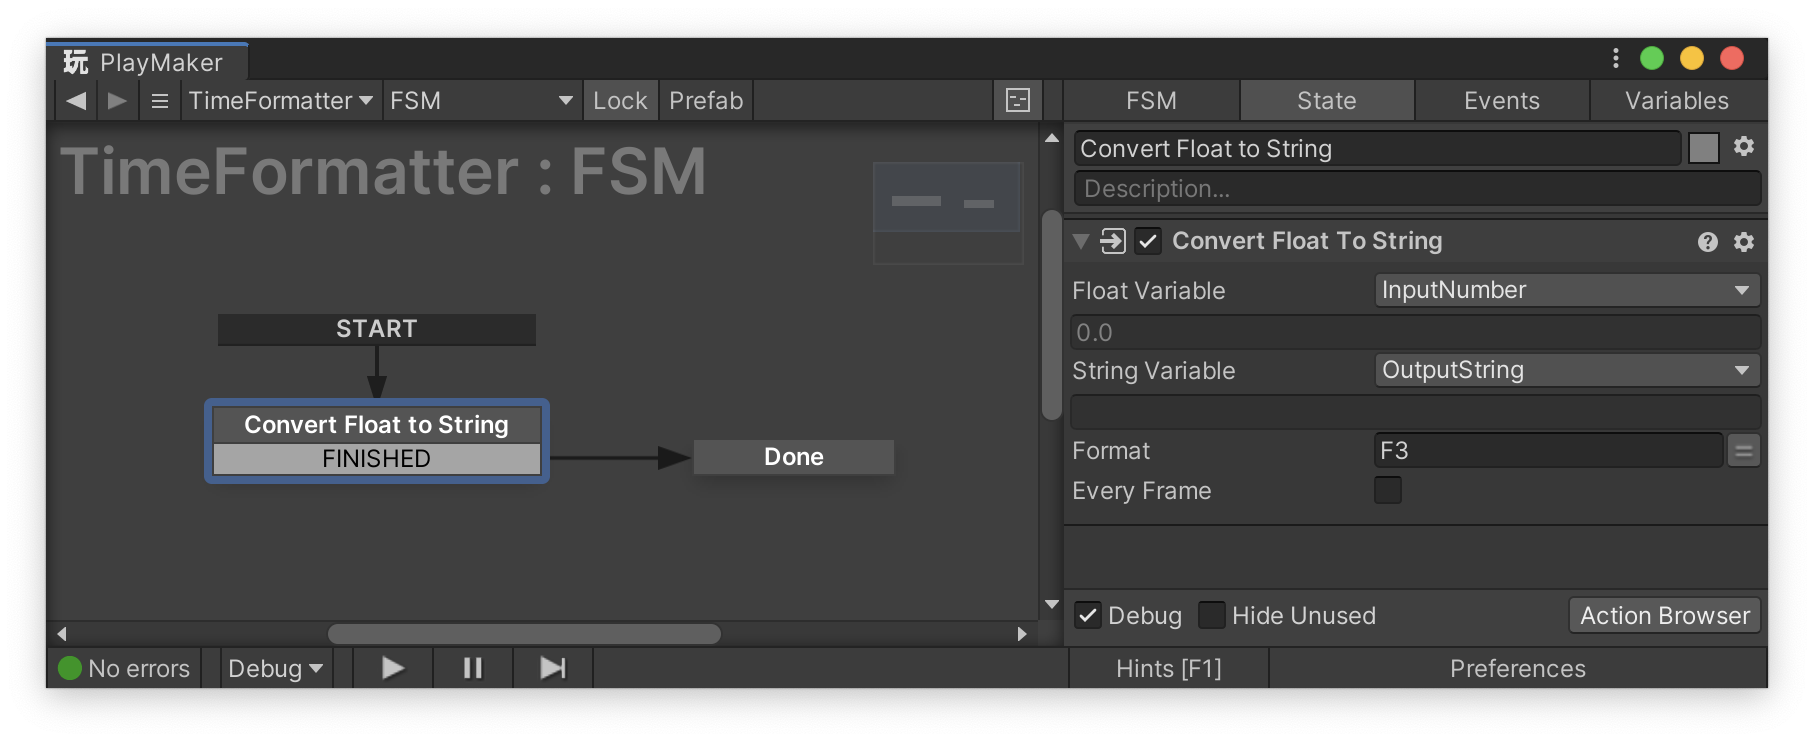Open the Action Browser

(x=1665, y=615)
